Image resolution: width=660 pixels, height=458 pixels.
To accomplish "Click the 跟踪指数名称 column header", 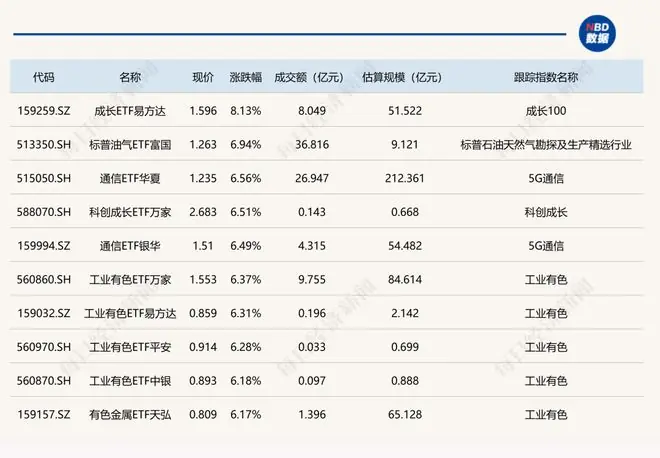I will click(546, 77).
